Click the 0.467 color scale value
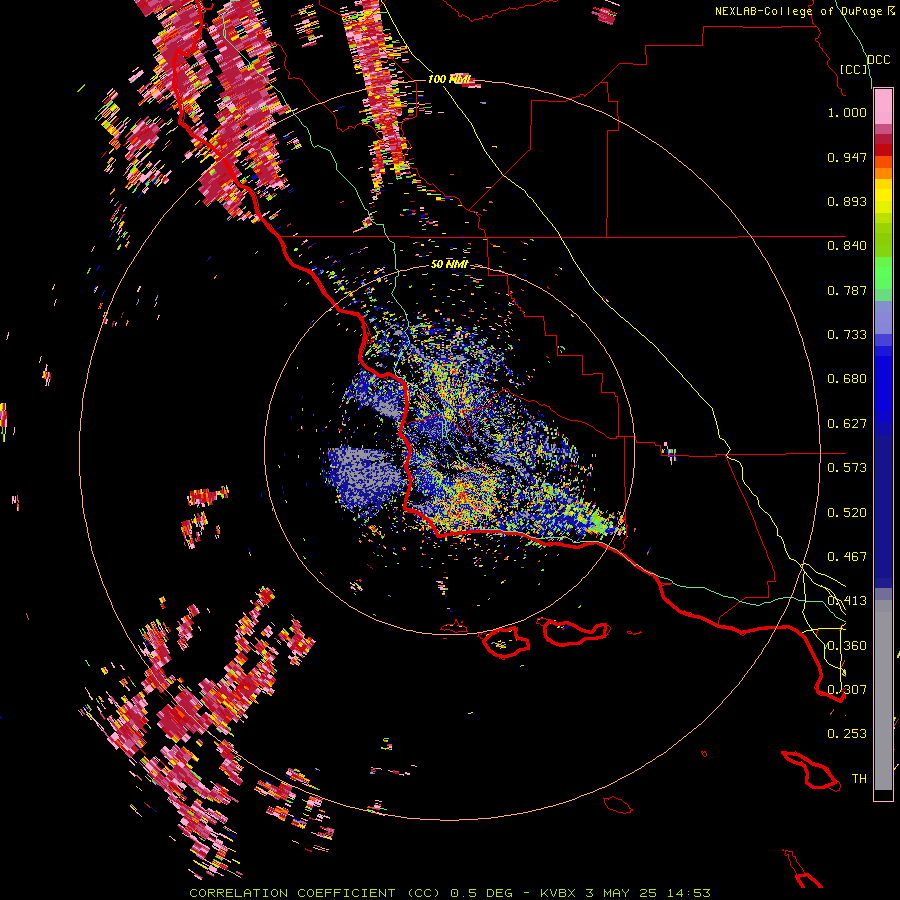This screenshot has width=900, height=900. [x=847, y=557]
